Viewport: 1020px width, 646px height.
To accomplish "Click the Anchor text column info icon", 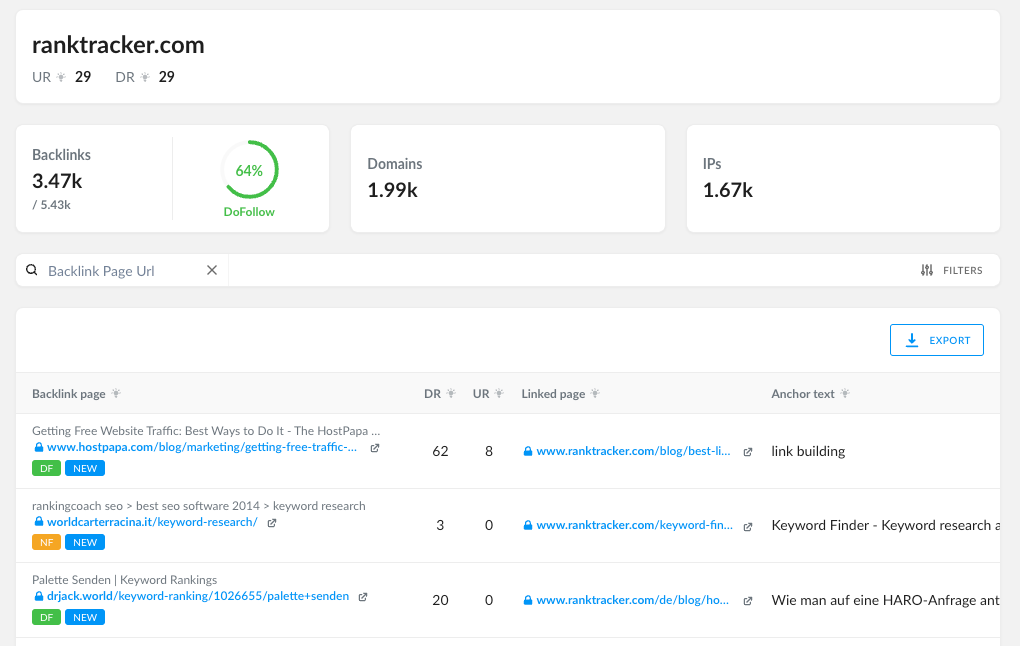I will coord(844,394).
